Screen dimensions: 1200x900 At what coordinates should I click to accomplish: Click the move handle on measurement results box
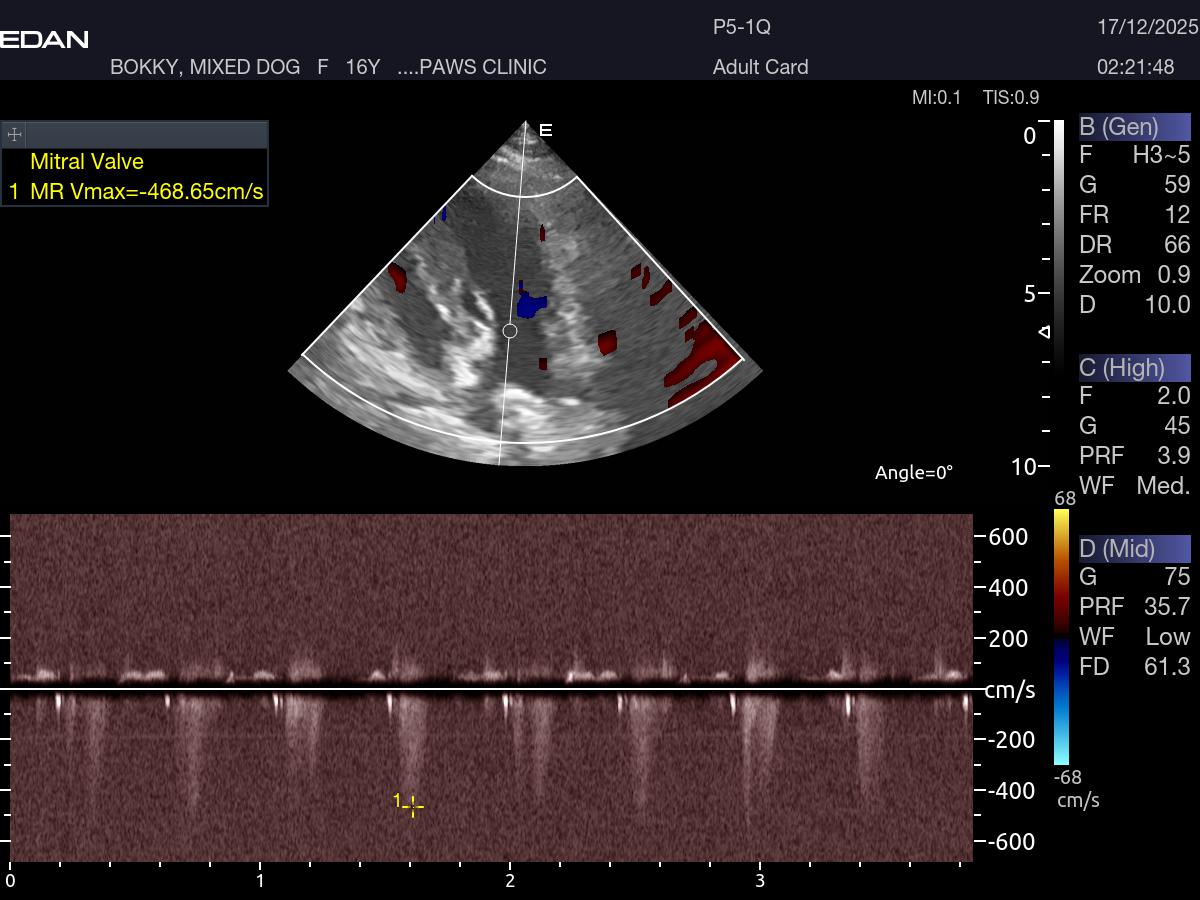tap(14, 134)
